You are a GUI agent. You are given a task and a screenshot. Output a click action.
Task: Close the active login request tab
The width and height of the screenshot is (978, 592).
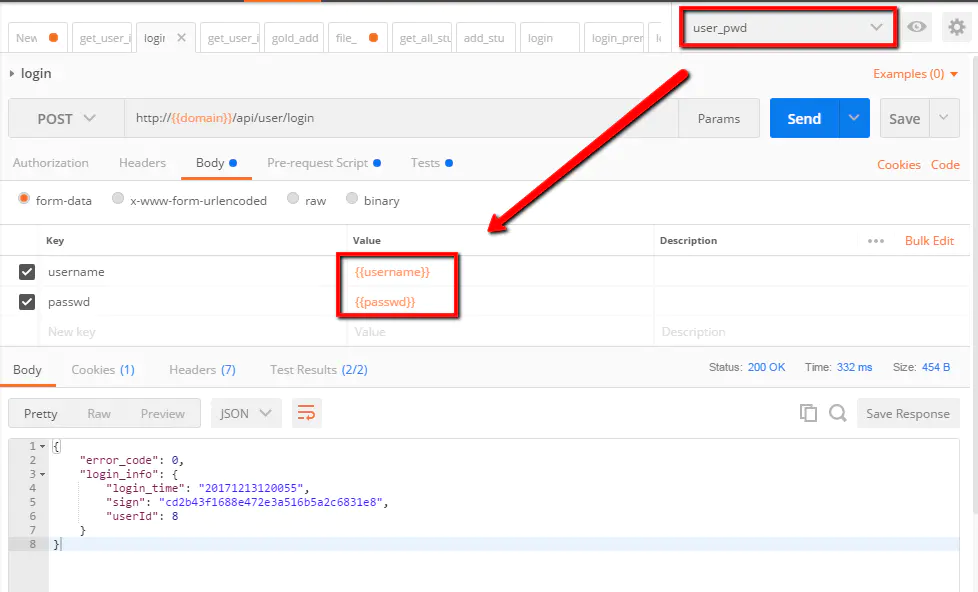[x=182, y=37]
